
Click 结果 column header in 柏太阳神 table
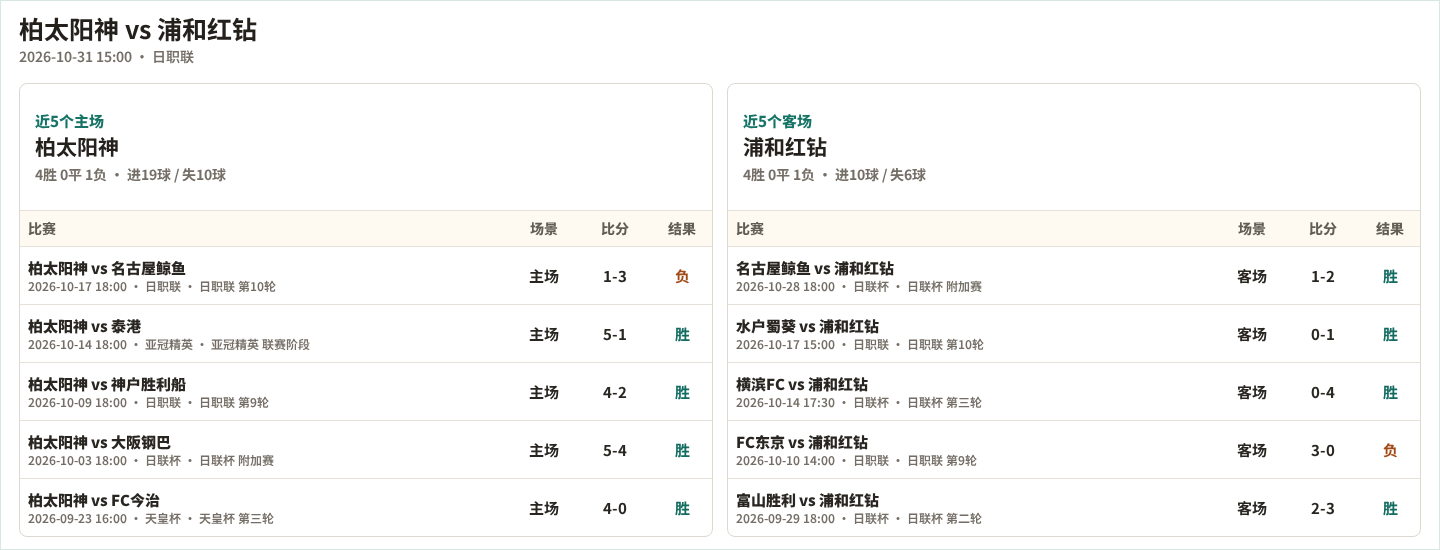[682, 229]
